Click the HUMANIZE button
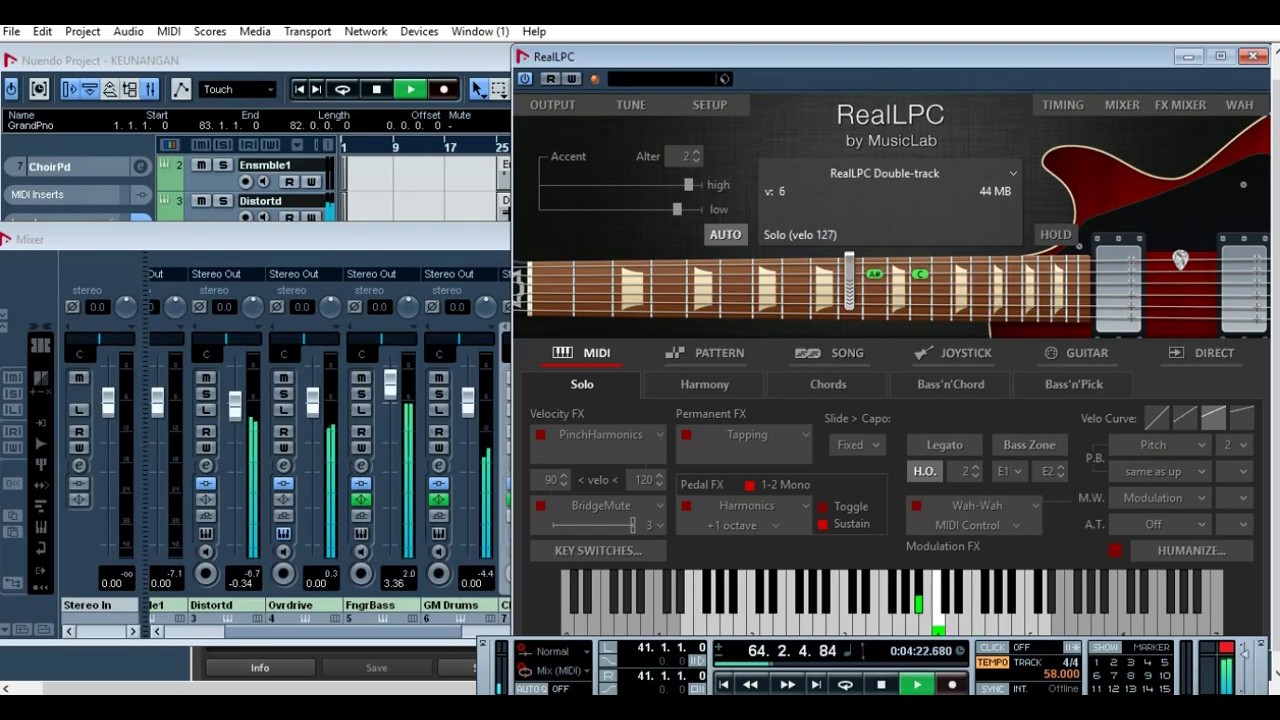 tap(1191, 551)
